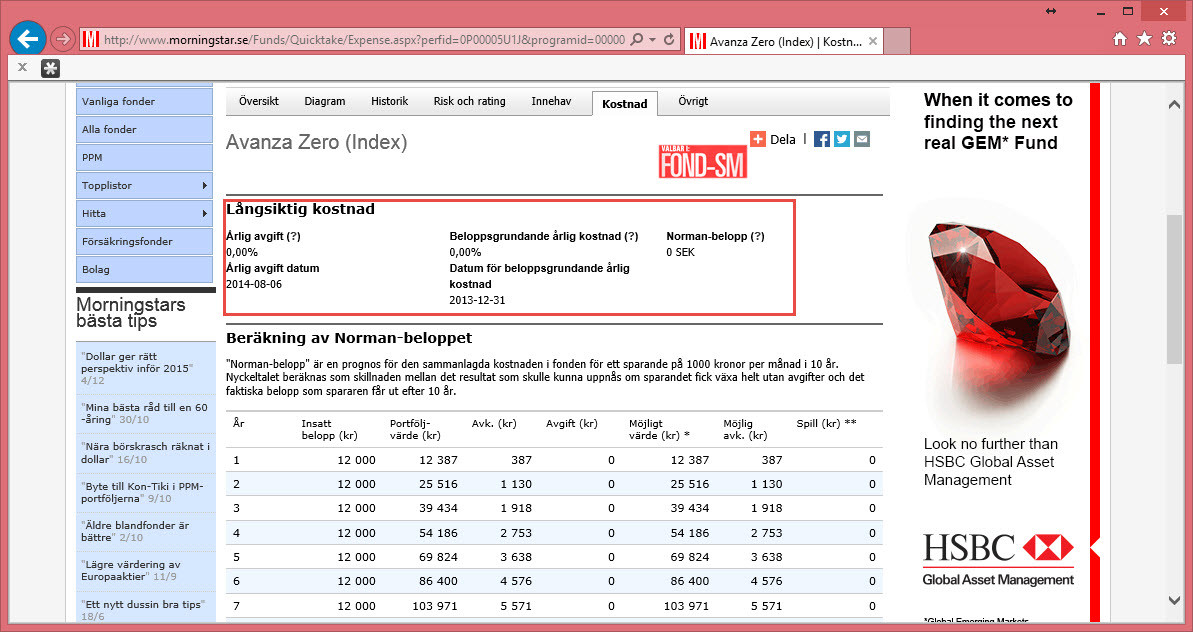Close the Avanza Zero browser tab
This screenshot has width=1193, height=632.
point(873,41)
